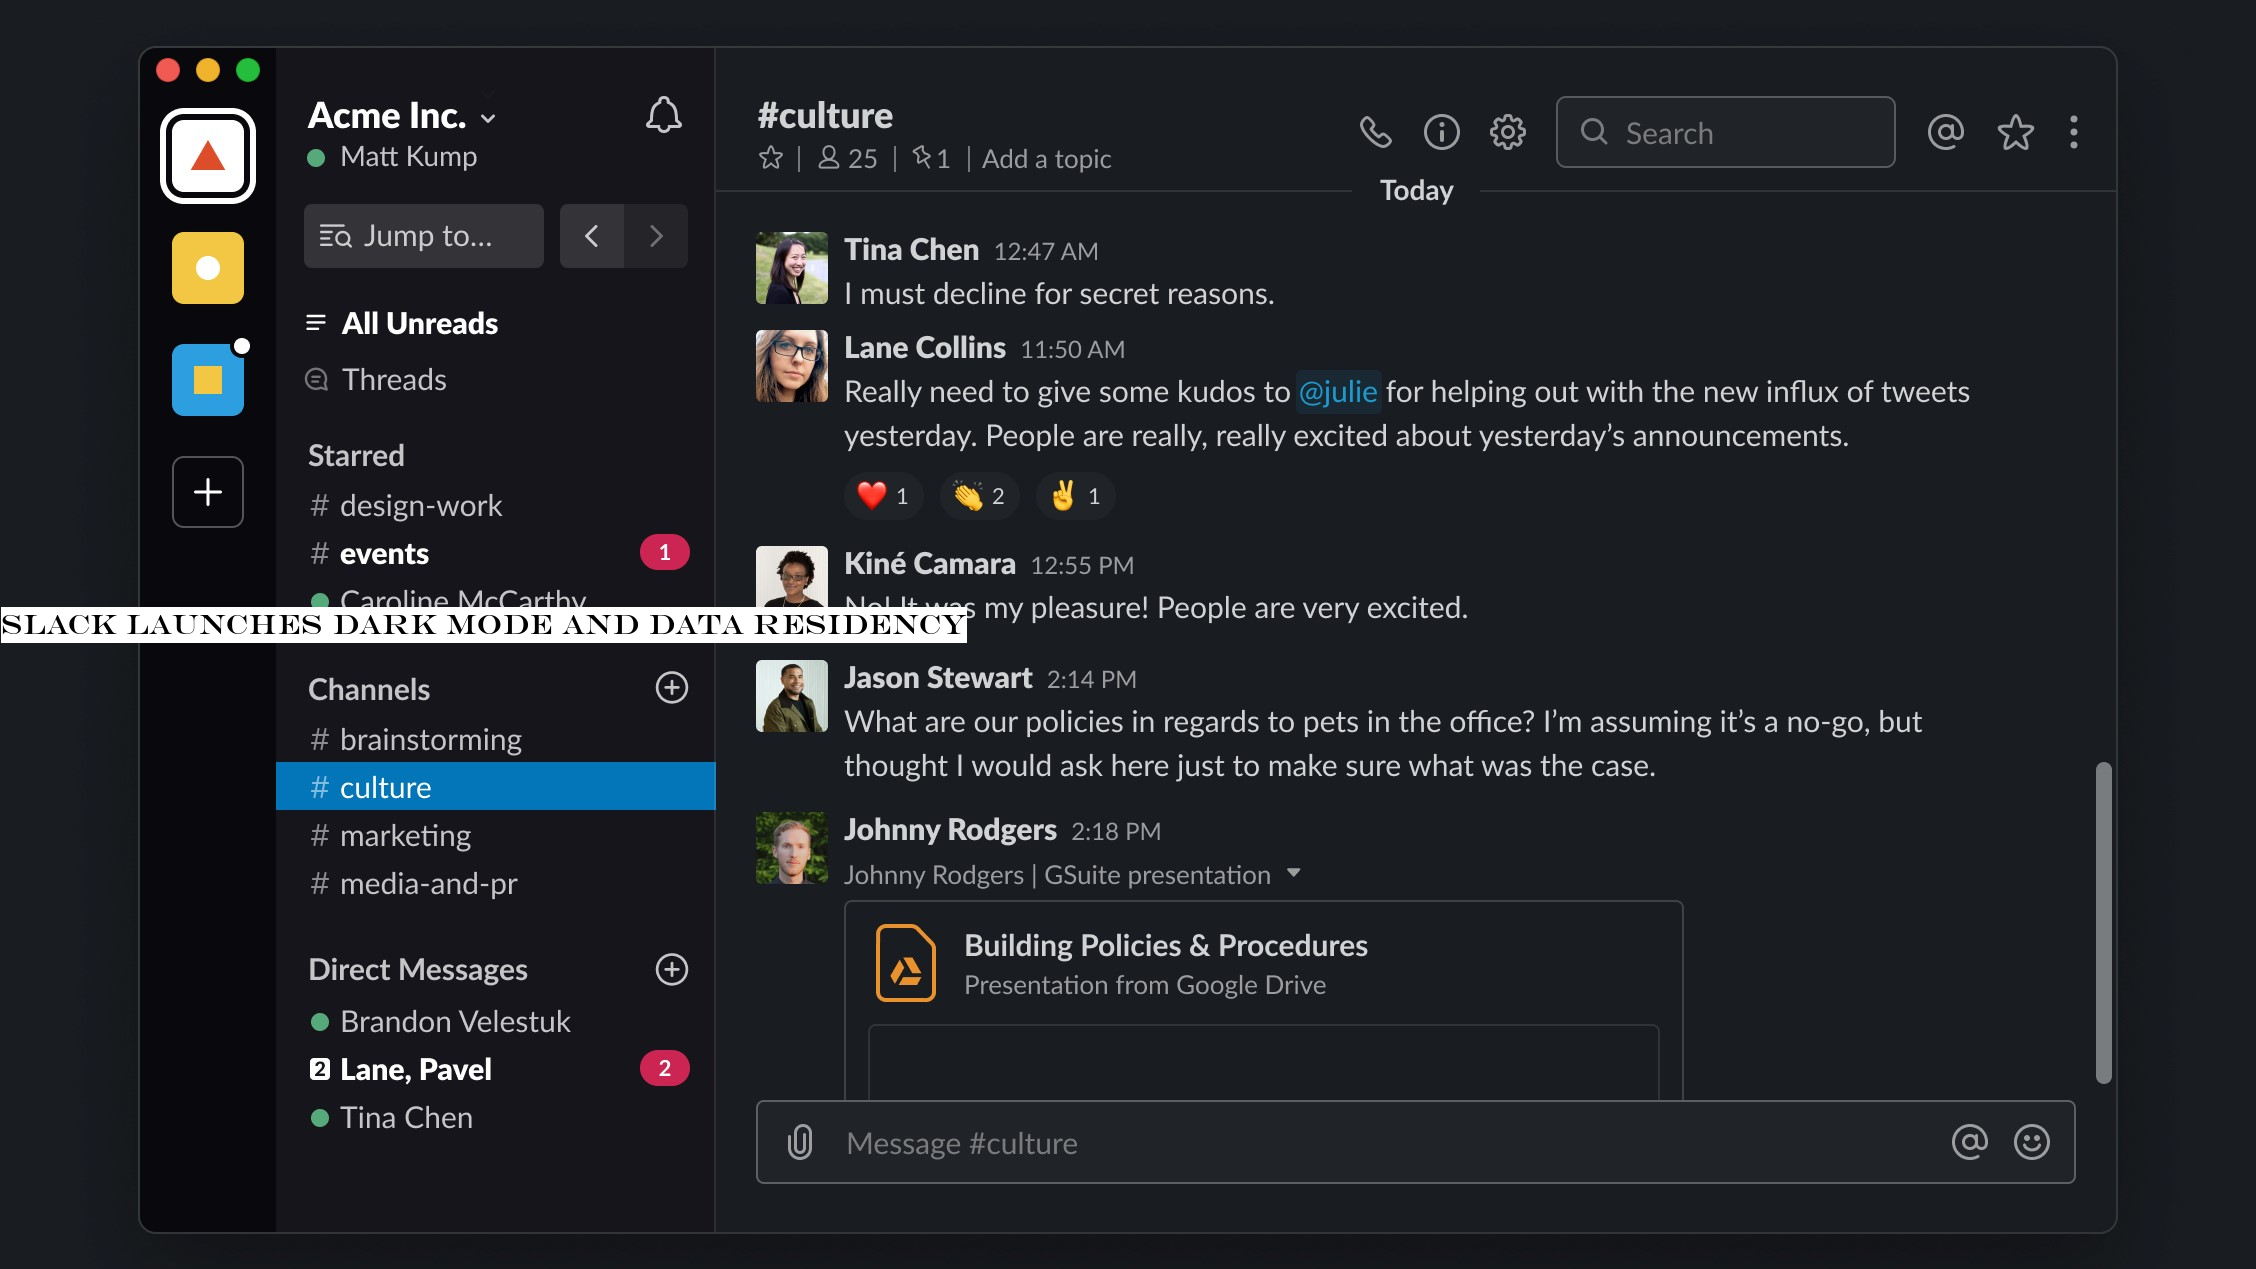Image resolution: width=2256 pixels, height=1269 pixels.
Task: Click the 2:18 PM message timestamp
Action: pos(1116,831)
